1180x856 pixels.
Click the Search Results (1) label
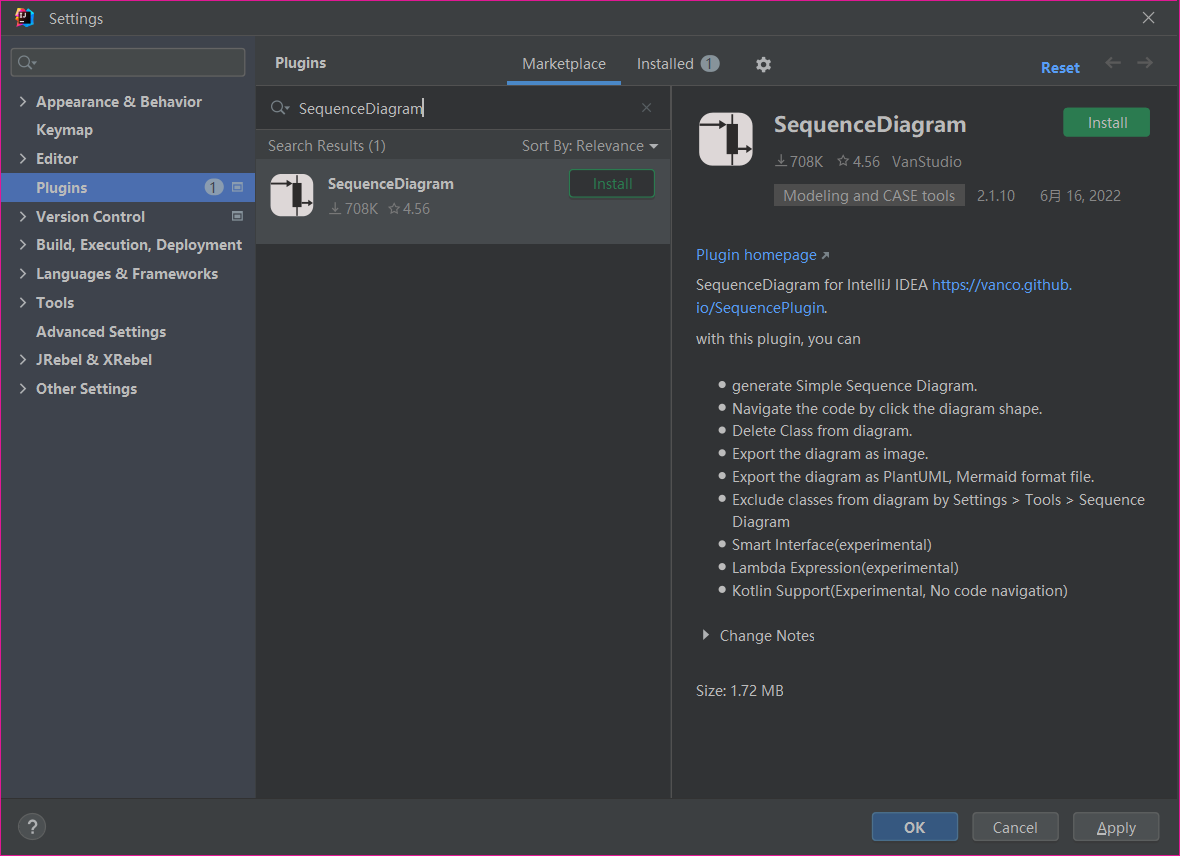(327, 146)
